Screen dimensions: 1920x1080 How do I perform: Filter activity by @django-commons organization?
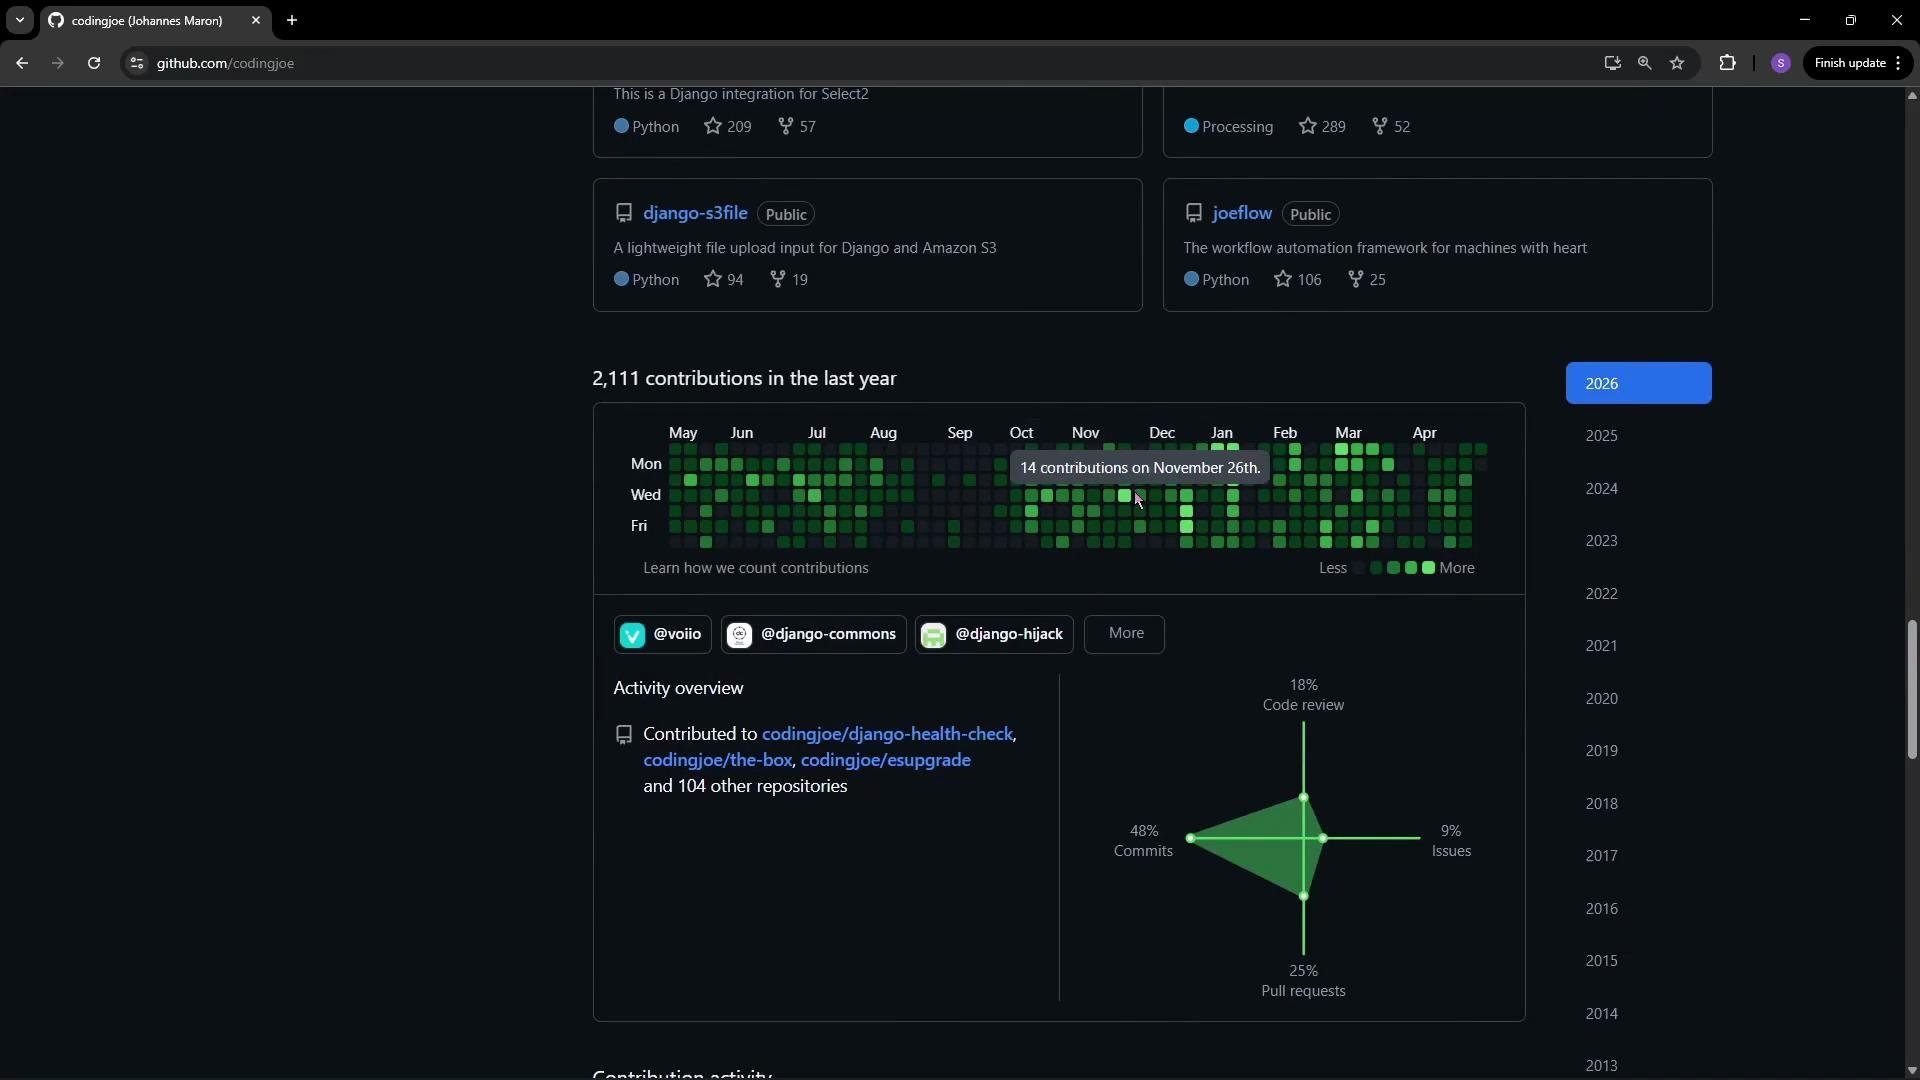[x=813, y=634]
